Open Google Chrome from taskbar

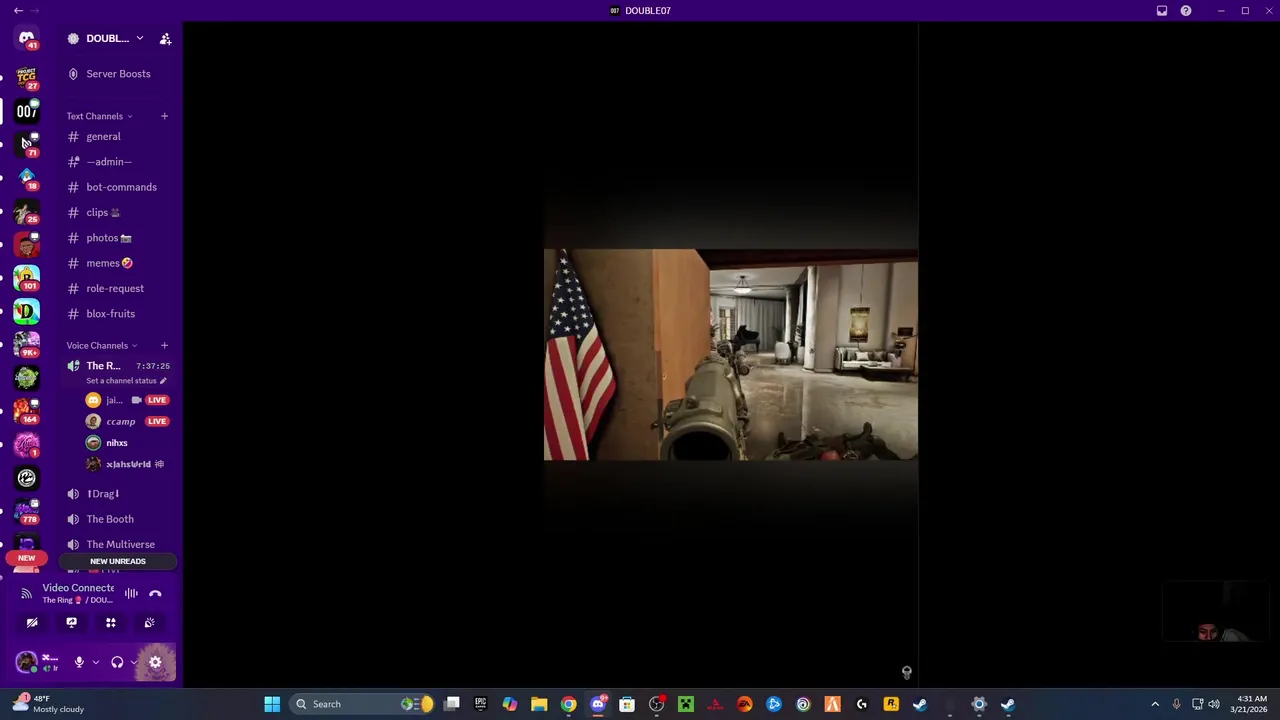tap(568, 704)
